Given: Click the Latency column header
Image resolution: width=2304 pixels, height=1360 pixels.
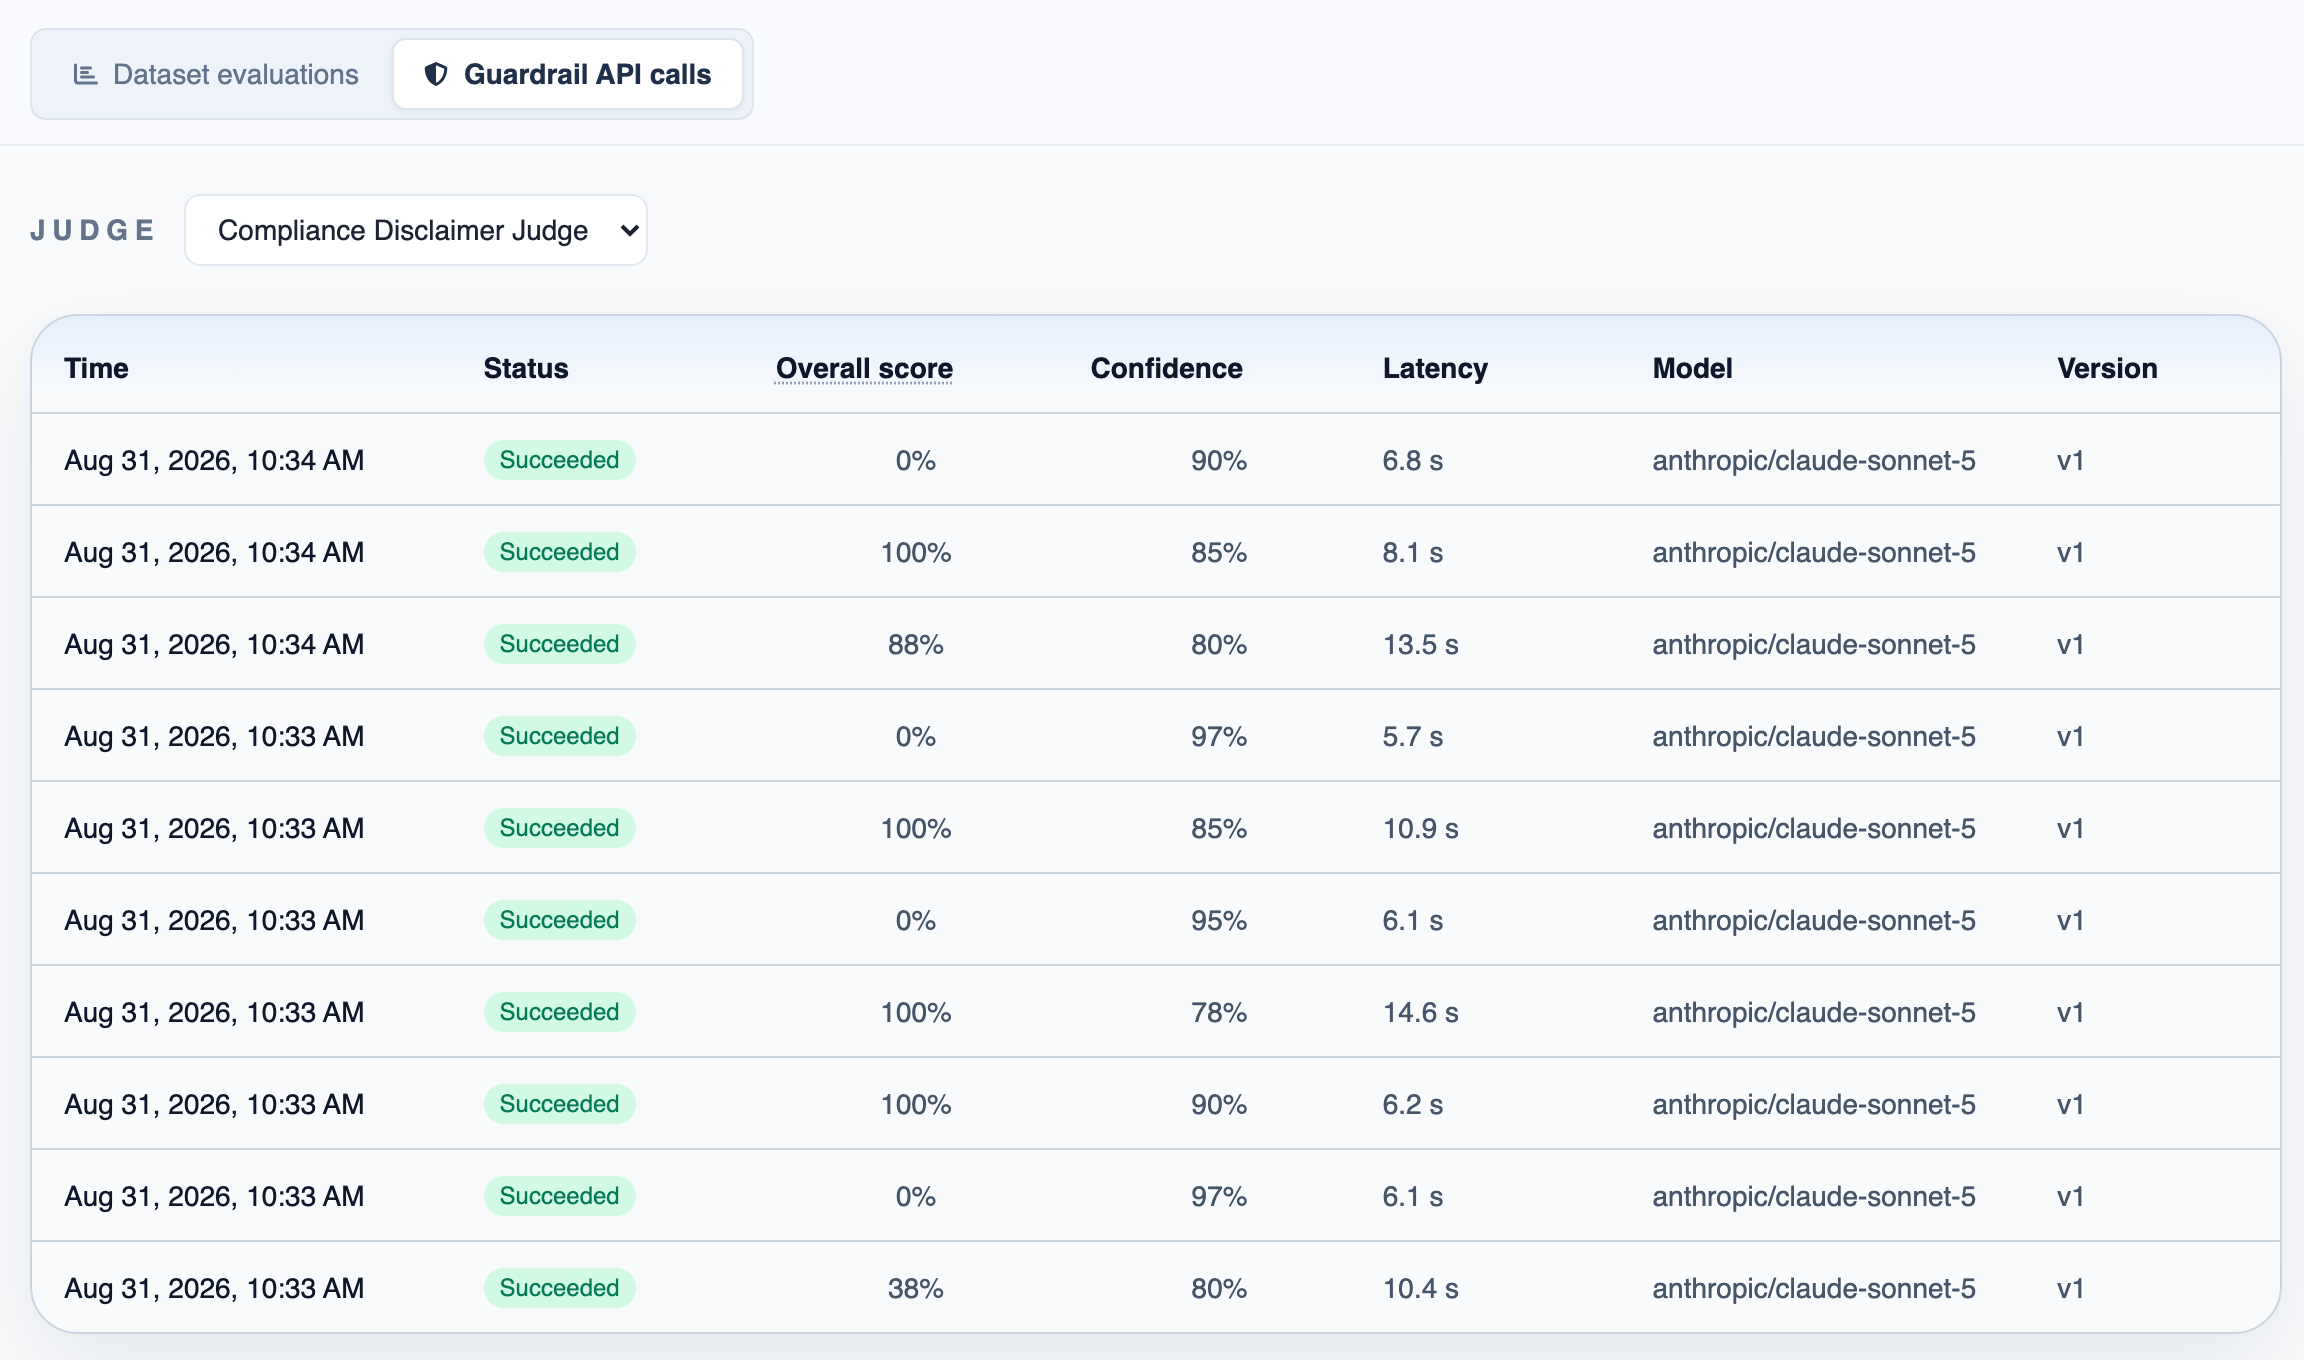Looking at the screenshot, I should point(1435,368).
